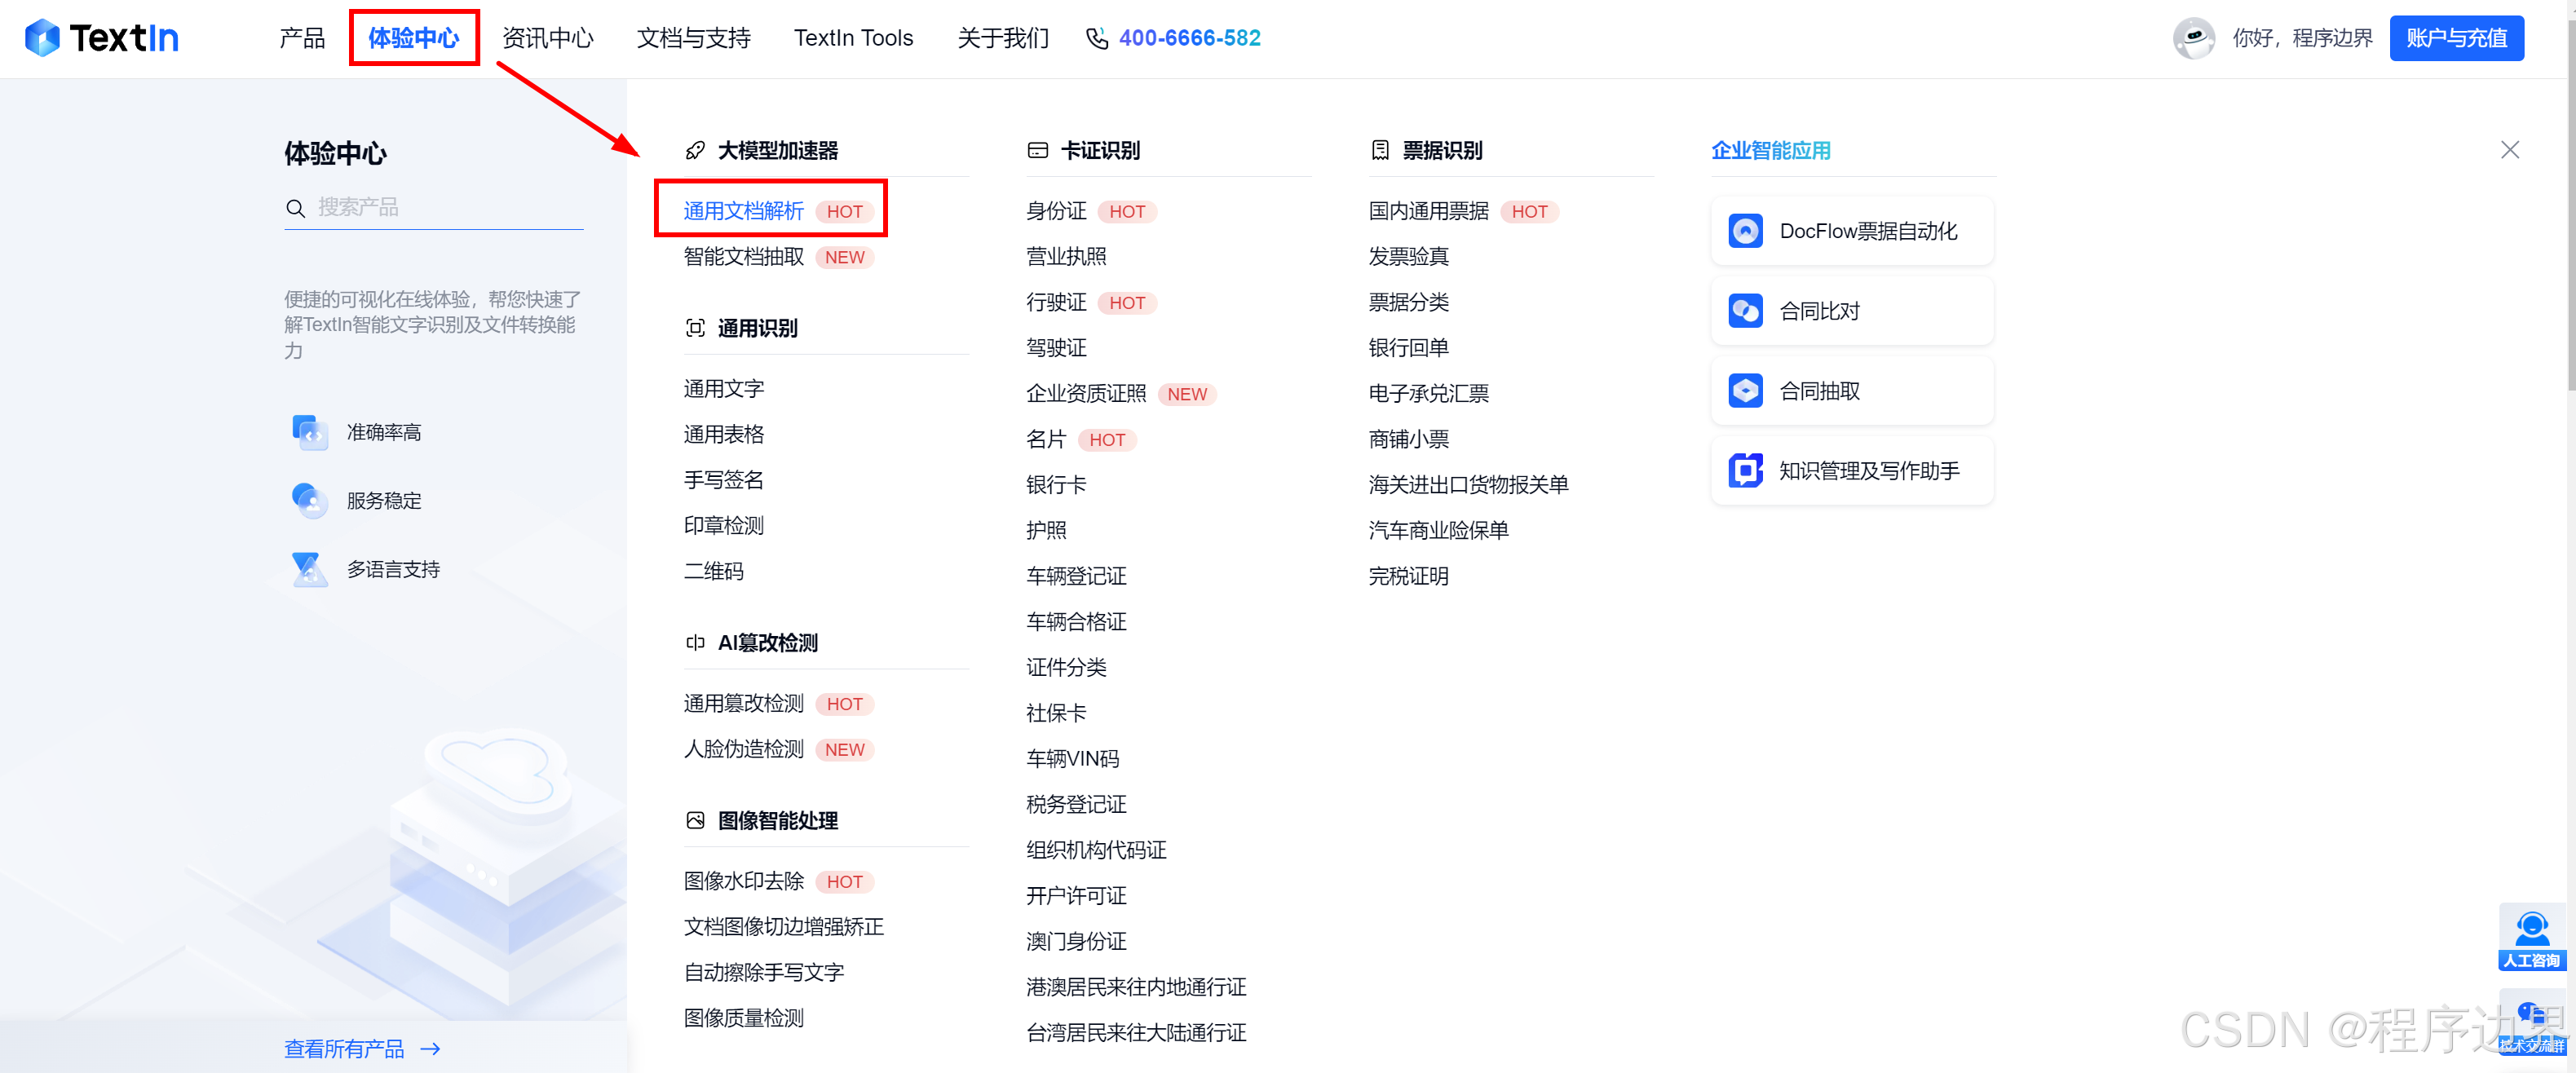Viewport: 2576px width, 1073px height.
Task: Open the 资讯中心 menu
Action: coord(547,38)
